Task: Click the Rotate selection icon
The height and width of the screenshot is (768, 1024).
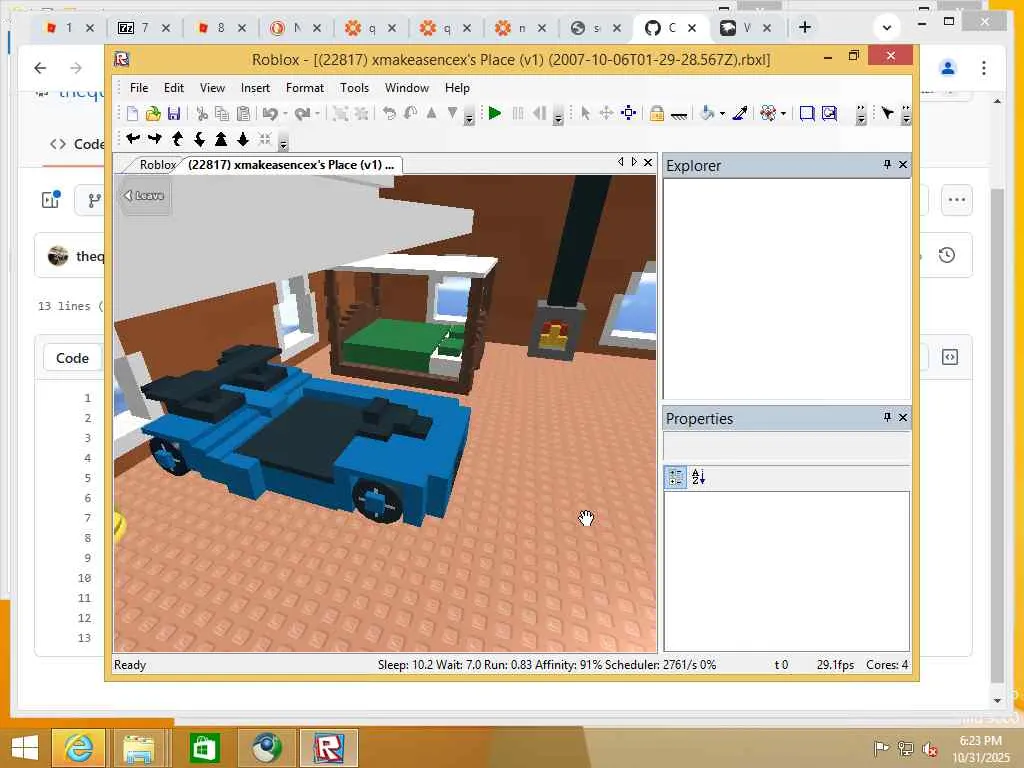Action: (389, 114)
